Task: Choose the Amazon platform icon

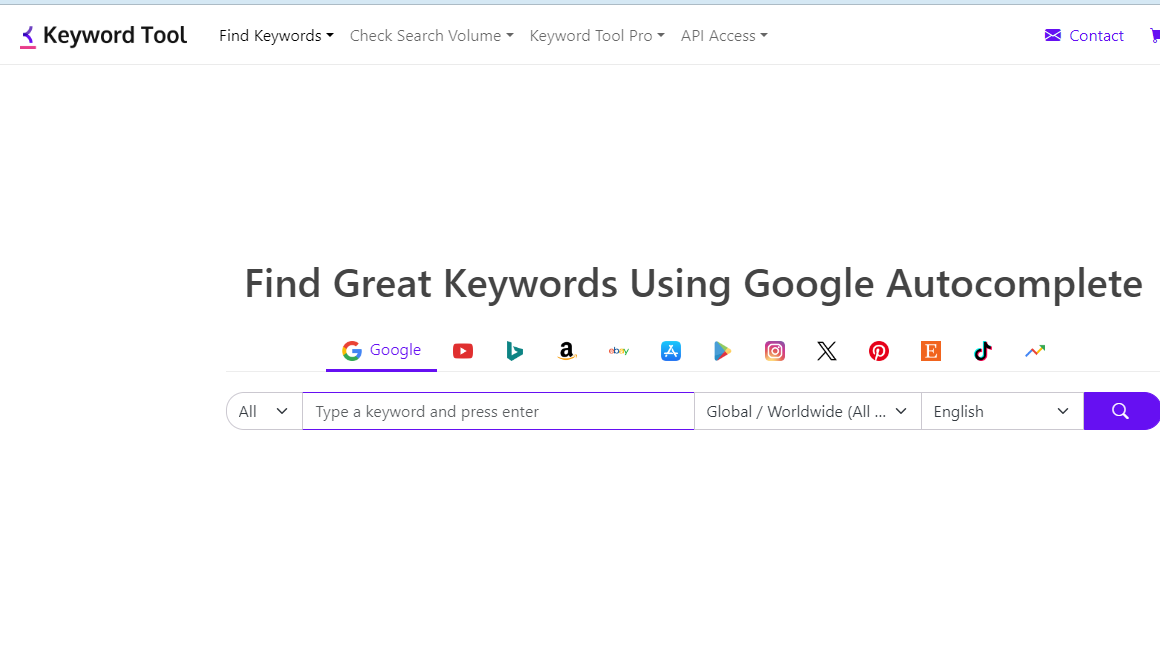Action: pyautogui.click(x=567, y=351)
